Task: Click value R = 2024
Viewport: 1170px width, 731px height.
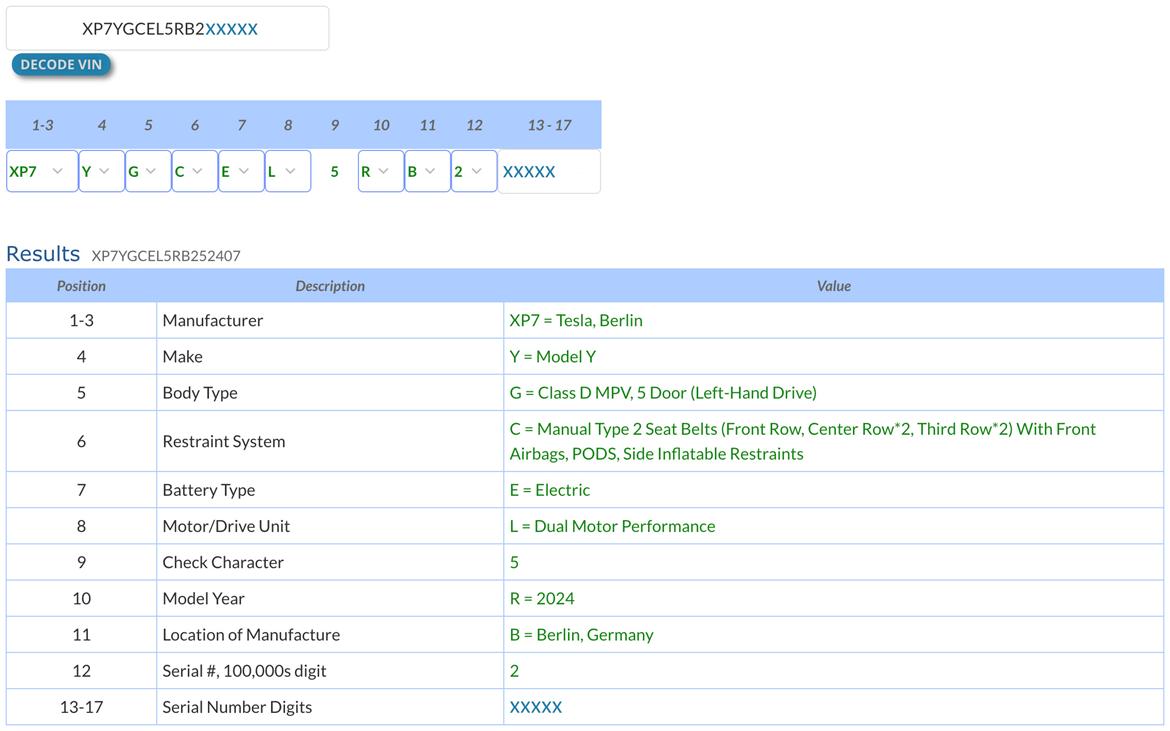Action: 542,598
